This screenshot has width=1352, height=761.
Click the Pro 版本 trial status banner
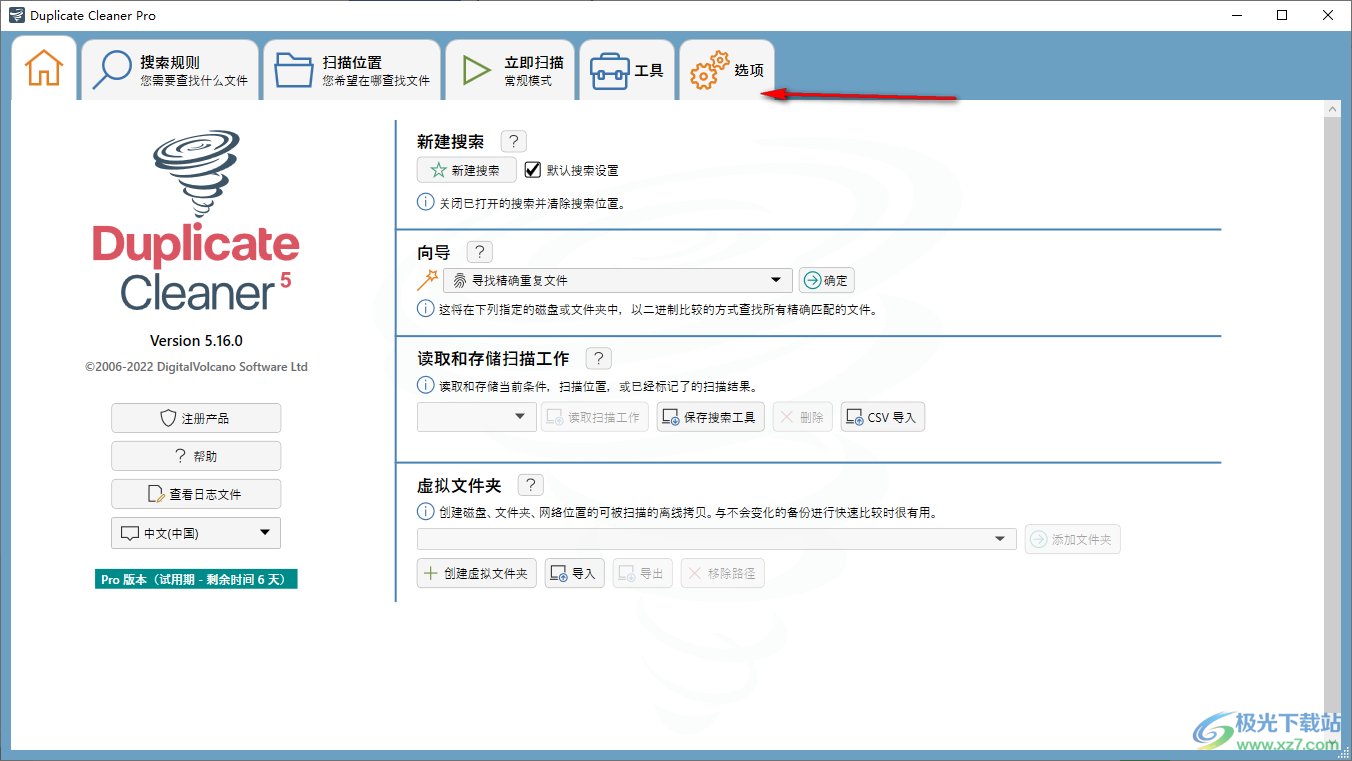point(196,579)
